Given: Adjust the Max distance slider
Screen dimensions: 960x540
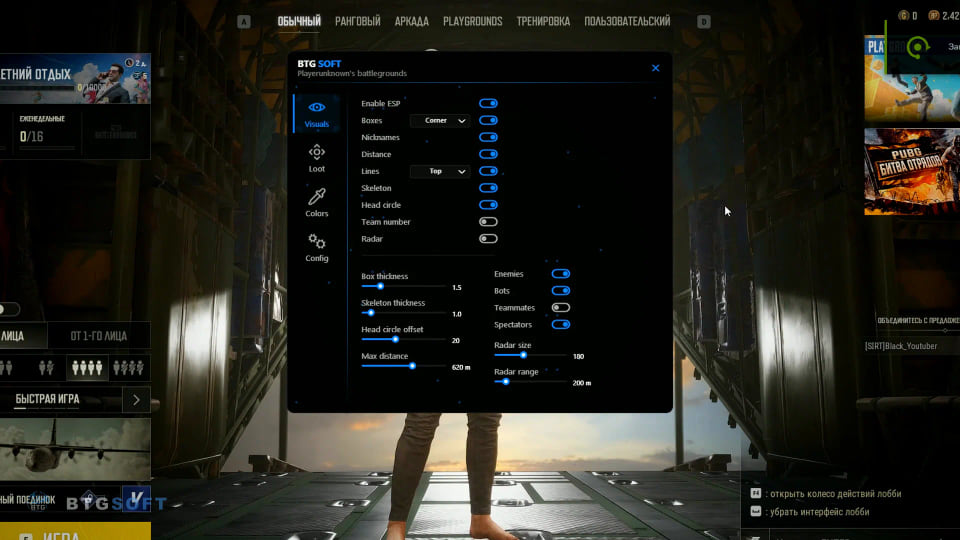Looking at the screenshot, I should 404,366.
